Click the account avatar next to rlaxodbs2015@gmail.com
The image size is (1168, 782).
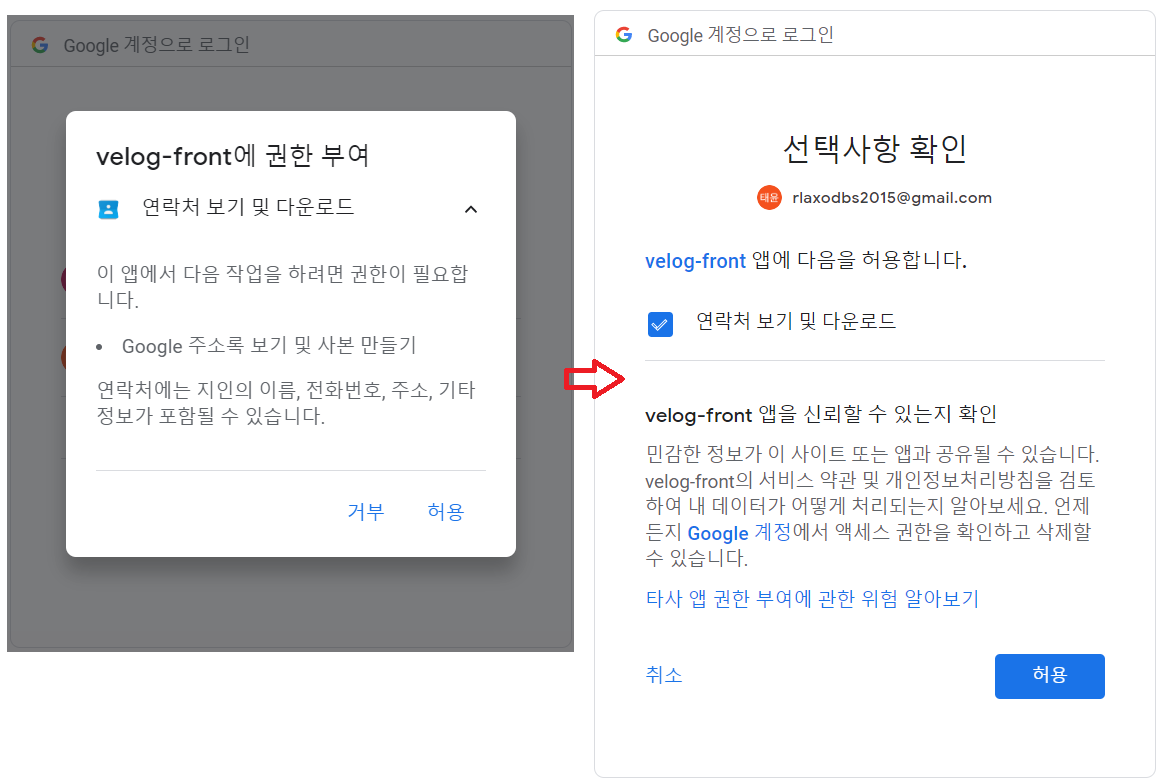(769, 197)
